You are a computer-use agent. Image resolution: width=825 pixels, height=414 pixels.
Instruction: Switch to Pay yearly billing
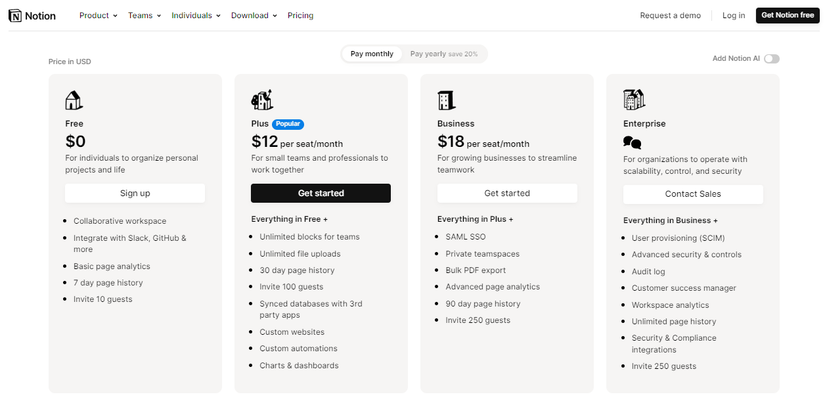tap(444, 54)
